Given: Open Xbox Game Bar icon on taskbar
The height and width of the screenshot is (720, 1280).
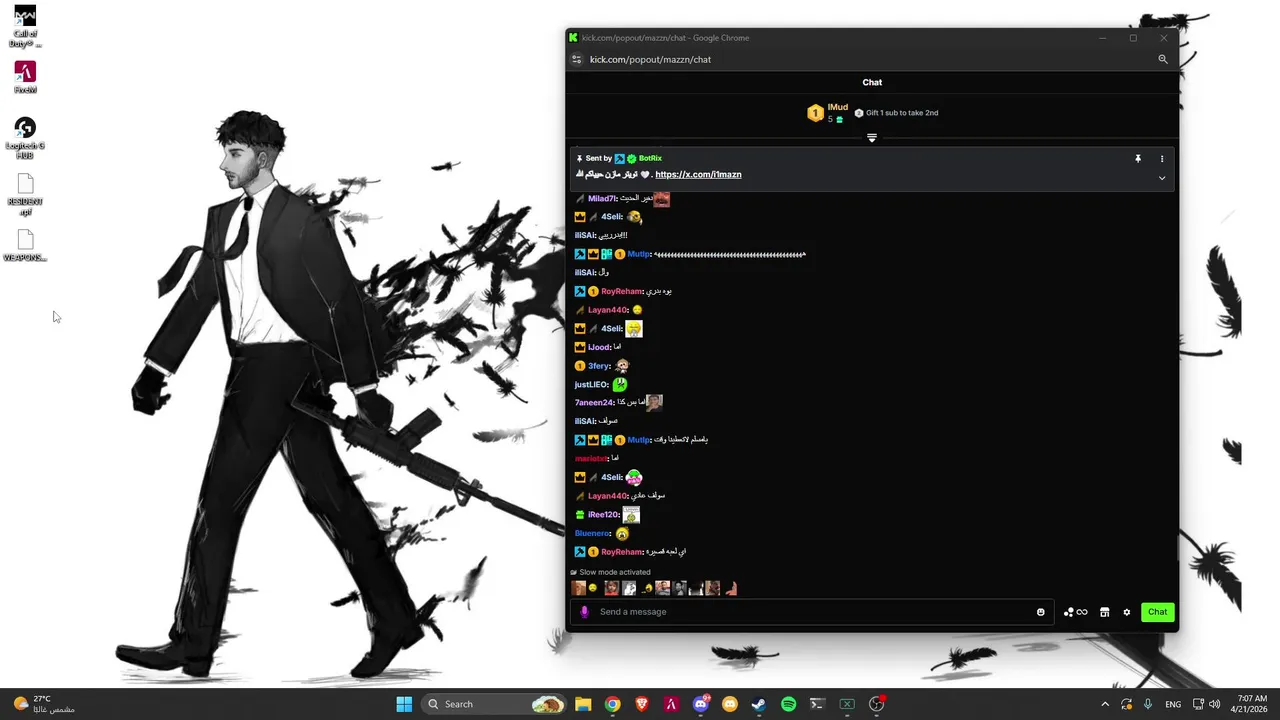Looking at the screenshot, I should (x=847, y=704).
